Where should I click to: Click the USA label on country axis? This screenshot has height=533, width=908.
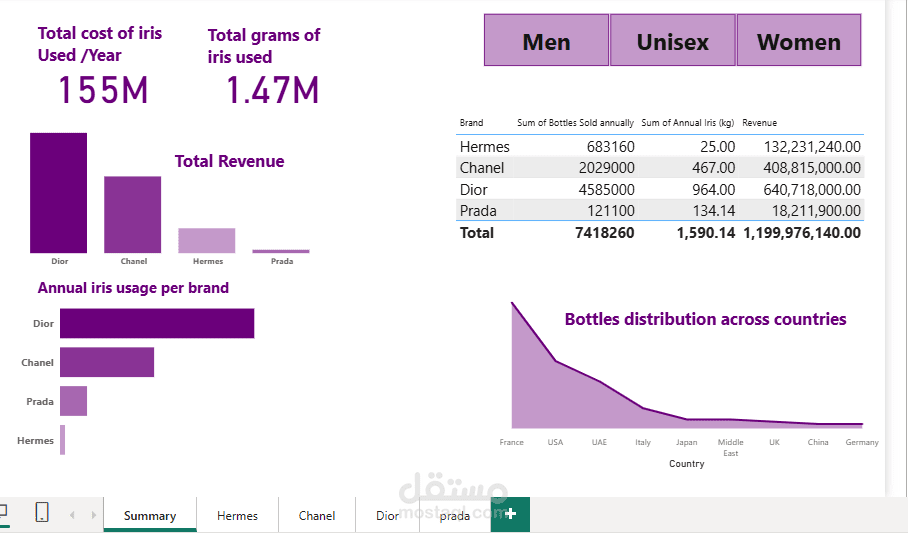pyautogui.click(x=555, y=442)
